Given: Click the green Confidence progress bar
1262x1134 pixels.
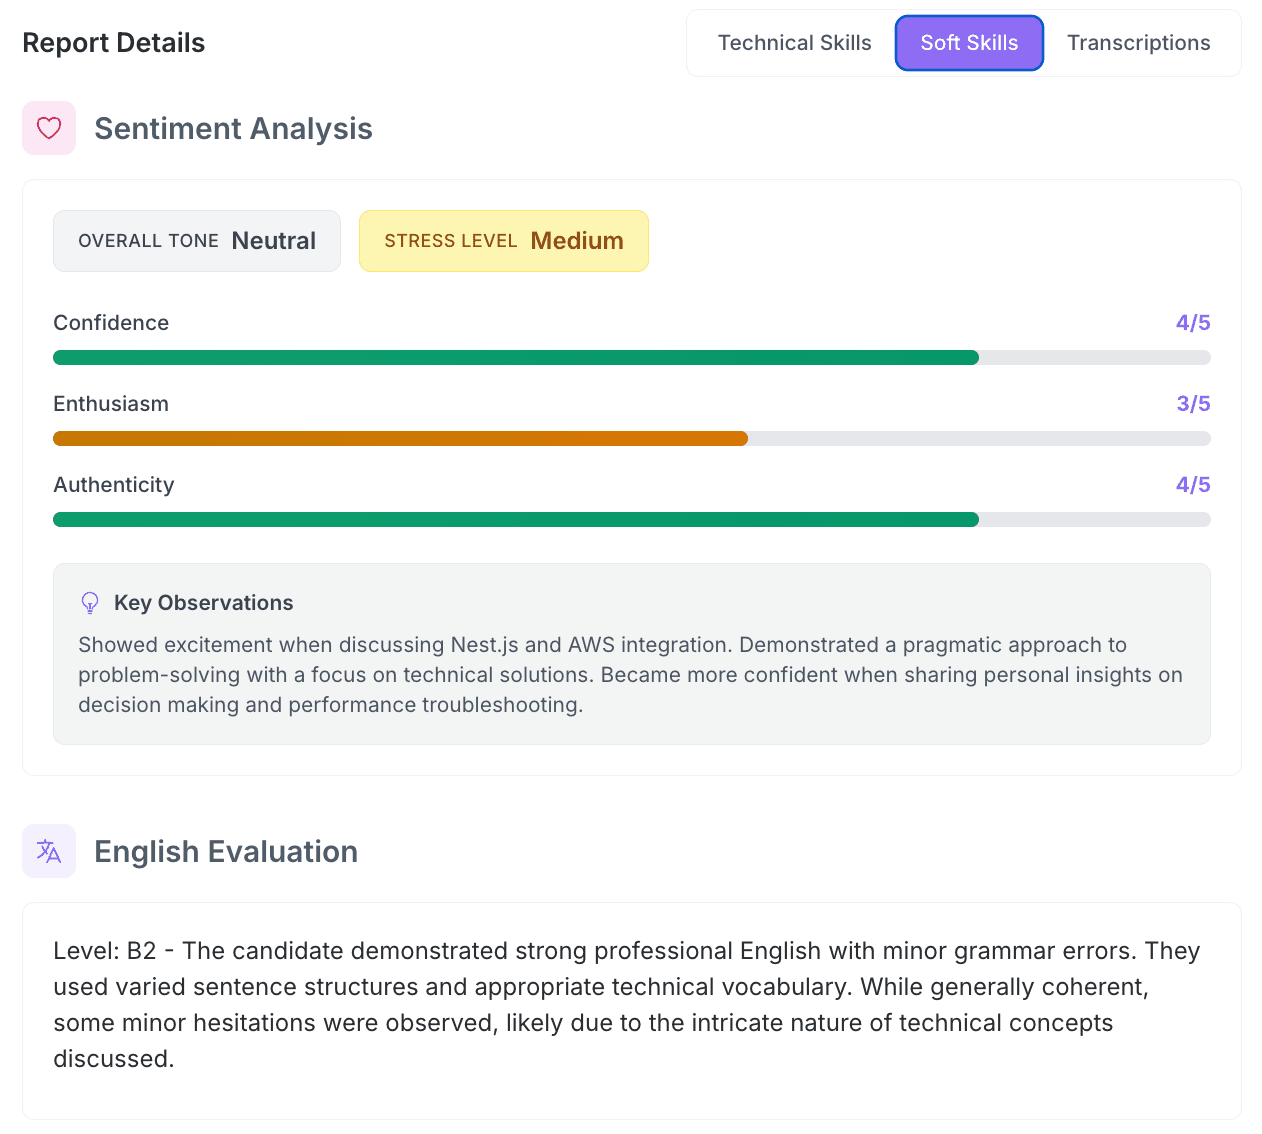Looking at the screenshot, I should coord(515,358).
